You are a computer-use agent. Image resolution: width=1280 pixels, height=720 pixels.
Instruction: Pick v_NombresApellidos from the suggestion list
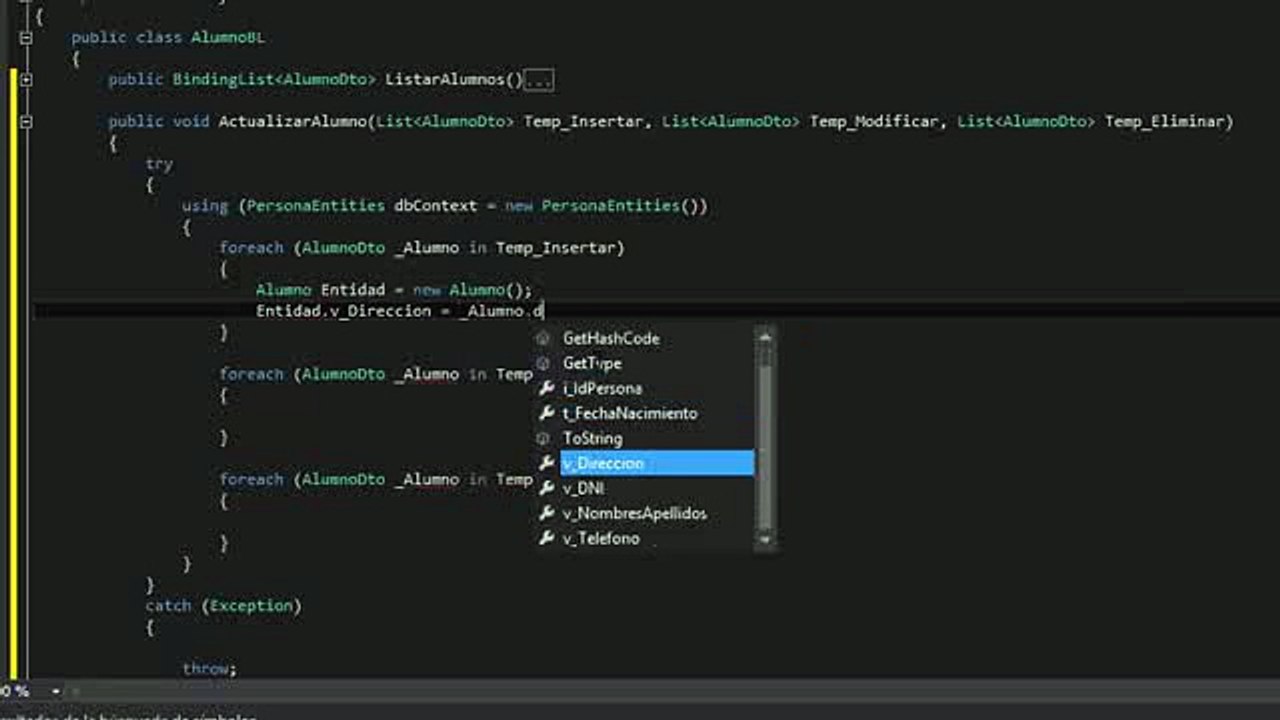click(x=634, y=513)
